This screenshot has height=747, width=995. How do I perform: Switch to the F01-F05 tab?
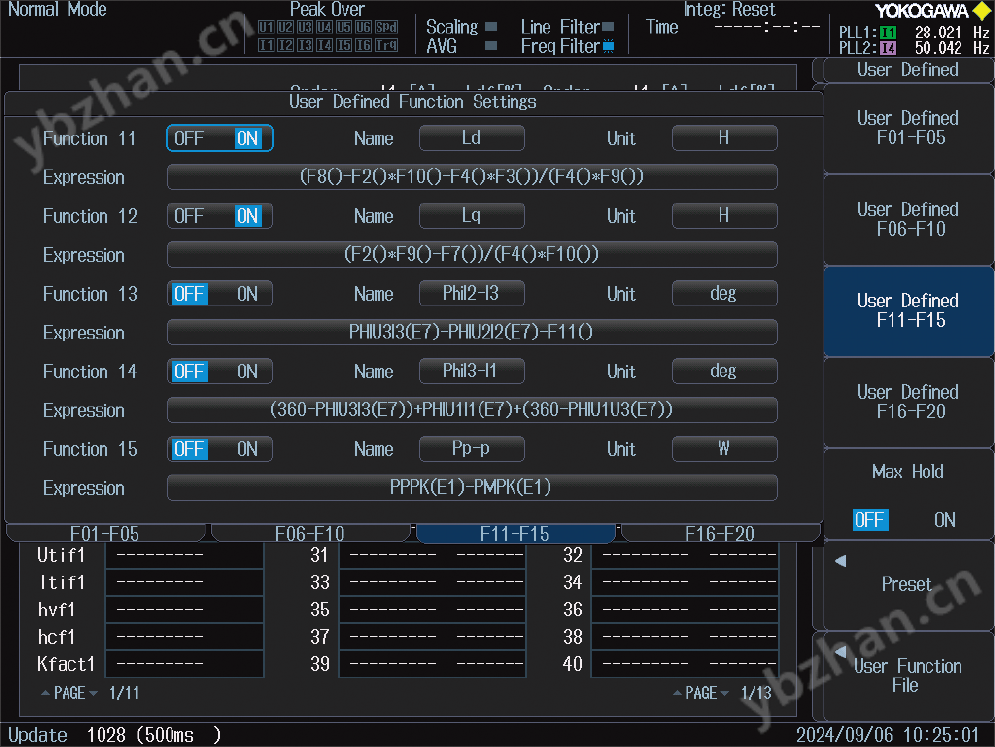(105, 533)
